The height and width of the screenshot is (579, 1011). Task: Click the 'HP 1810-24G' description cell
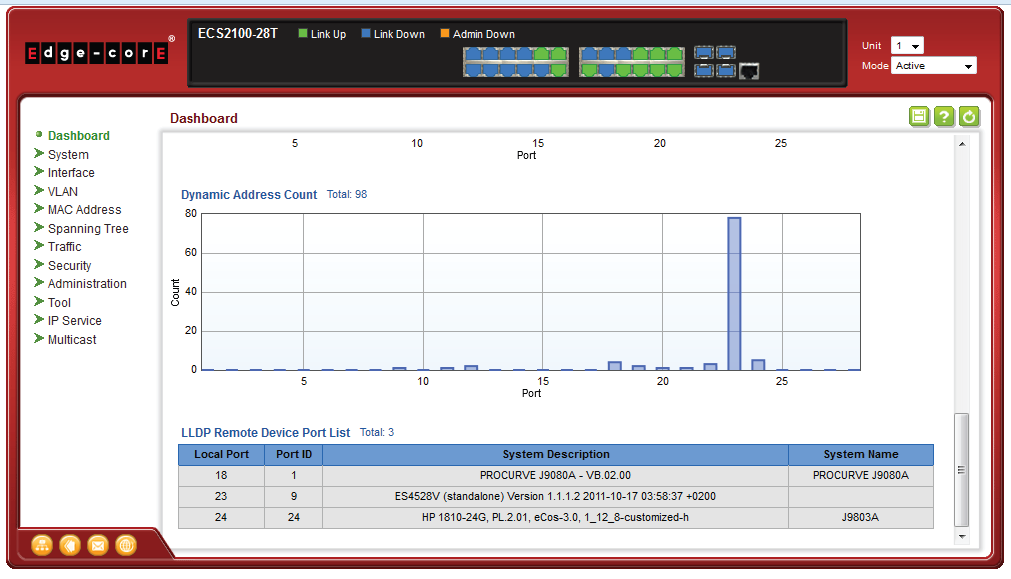tap(555, 517)
